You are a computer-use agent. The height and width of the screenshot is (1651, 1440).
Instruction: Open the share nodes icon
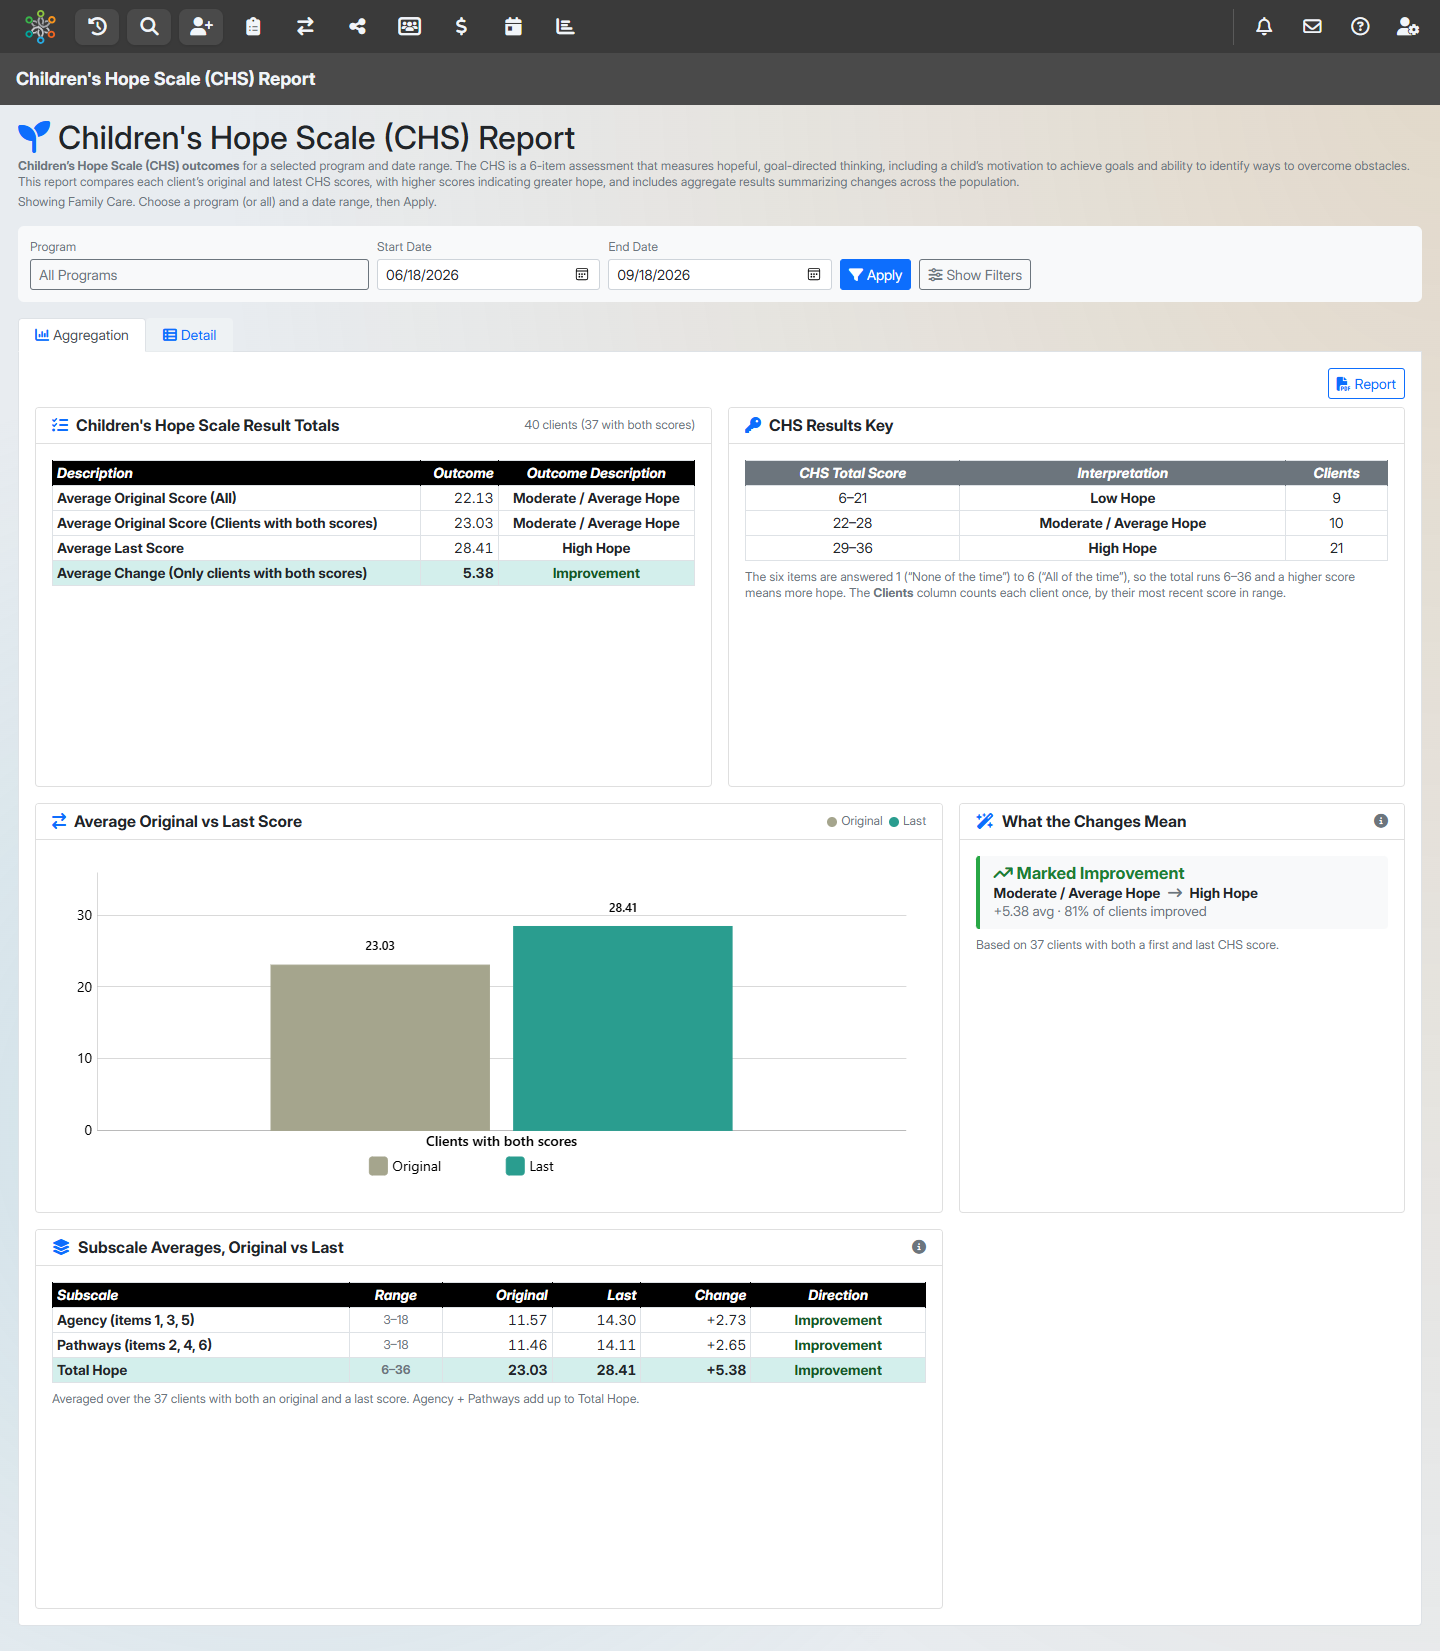(357, 26)
